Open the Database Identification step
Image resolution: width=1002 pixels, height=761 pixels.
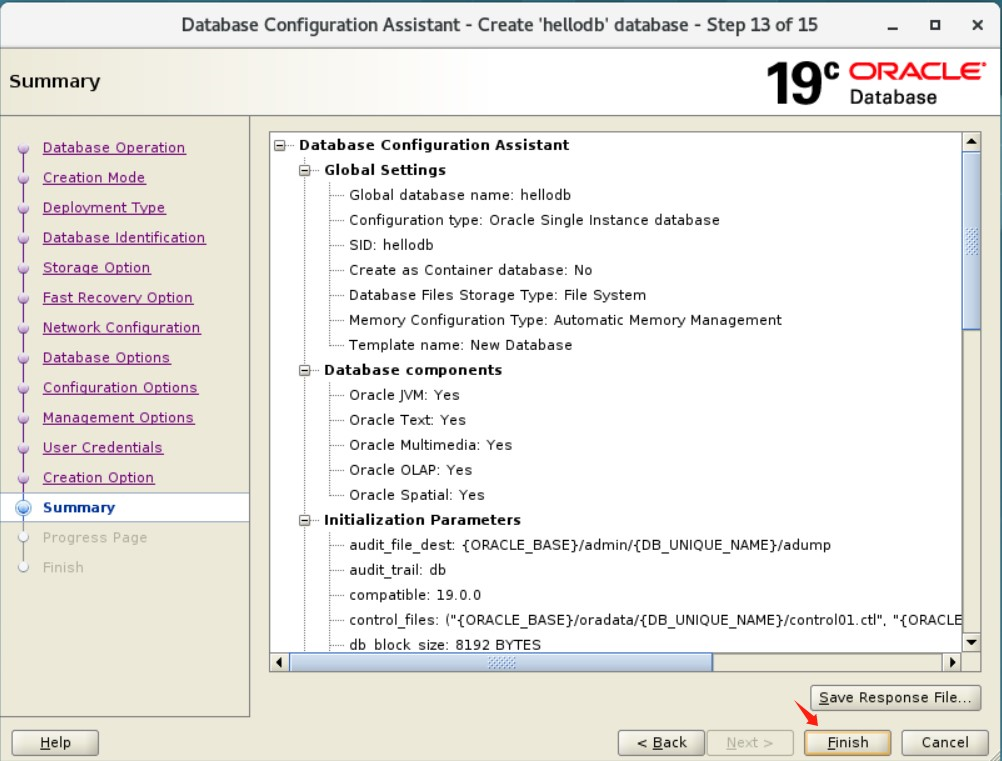[x=124, y=238]
